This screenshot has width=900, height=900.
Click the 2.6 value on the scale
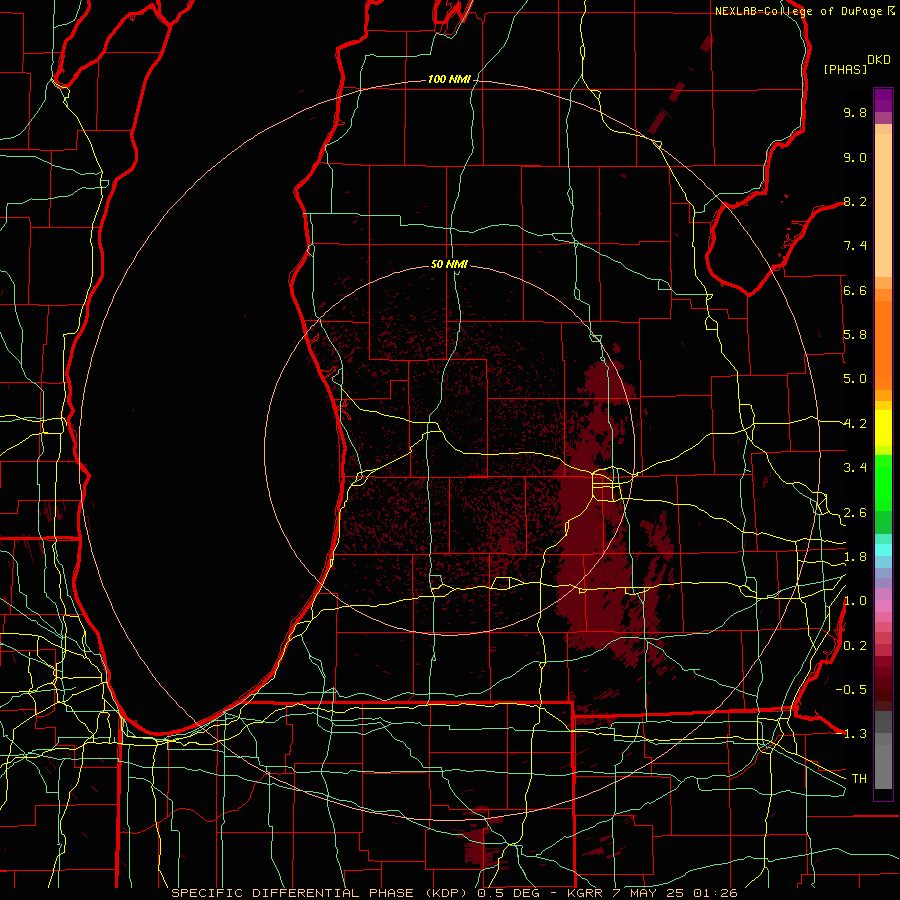(855, 513)
